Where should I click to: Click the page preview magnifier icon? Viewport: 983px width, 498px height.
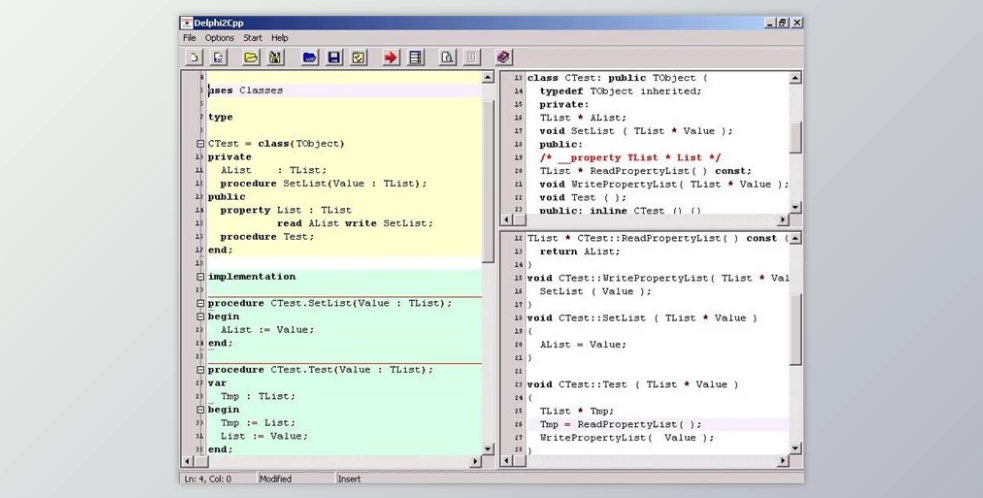pyautogui.click(x=447, y=59)
